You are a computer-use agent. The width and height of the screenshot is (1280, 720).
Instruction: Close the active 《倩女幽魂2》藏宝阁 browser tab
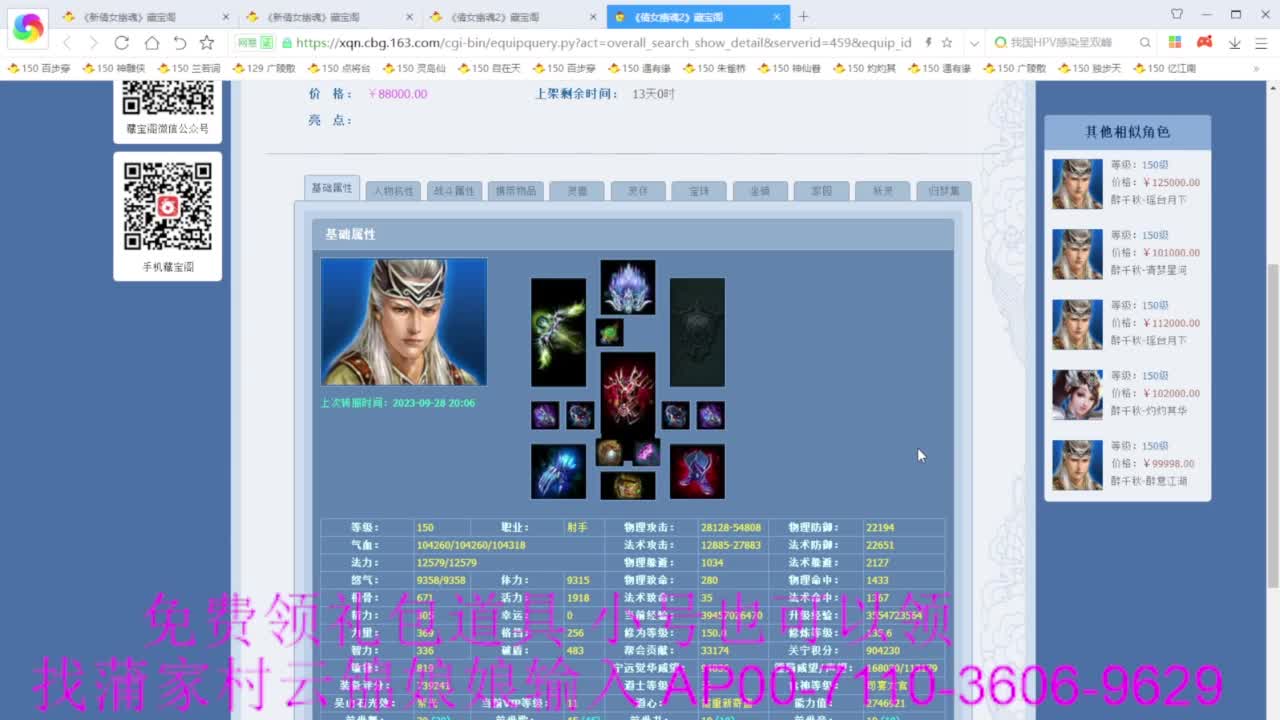777,17
